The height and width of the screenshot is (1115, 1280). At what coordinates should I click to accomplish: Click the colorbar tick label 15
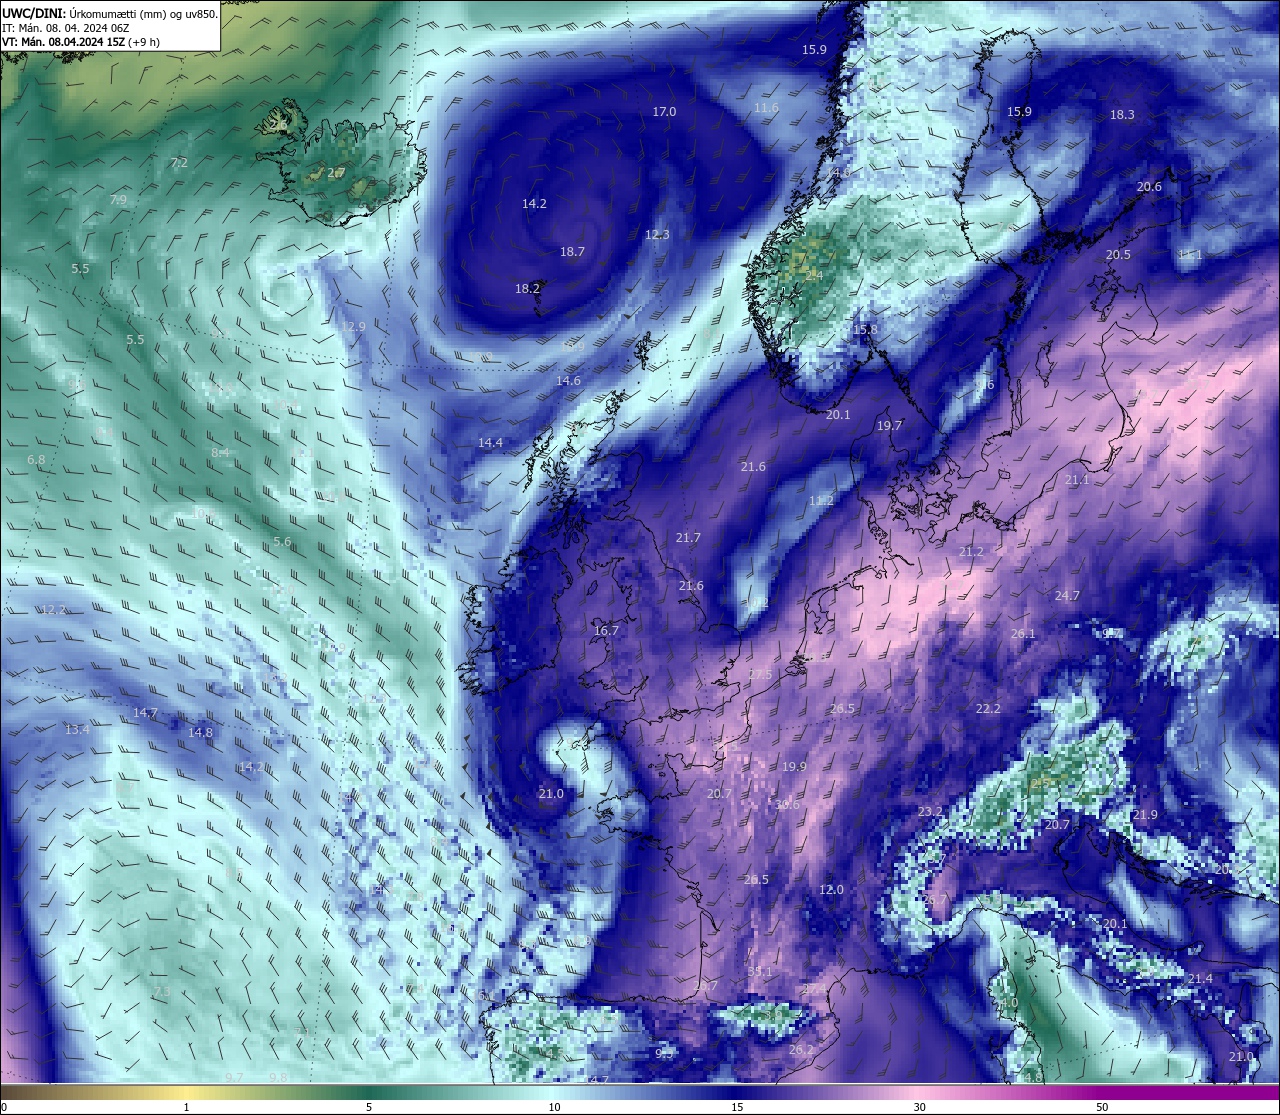click(736, 1107)
